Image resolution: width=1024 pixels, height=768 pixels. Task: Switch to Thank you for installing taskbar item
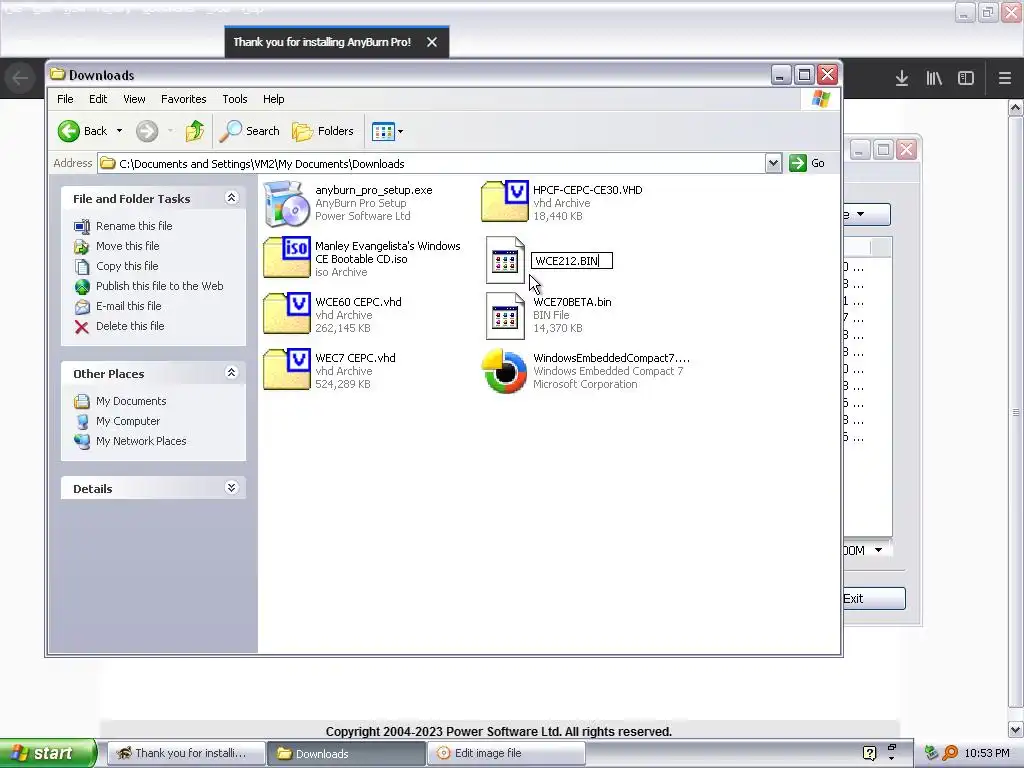click(185, 753)
